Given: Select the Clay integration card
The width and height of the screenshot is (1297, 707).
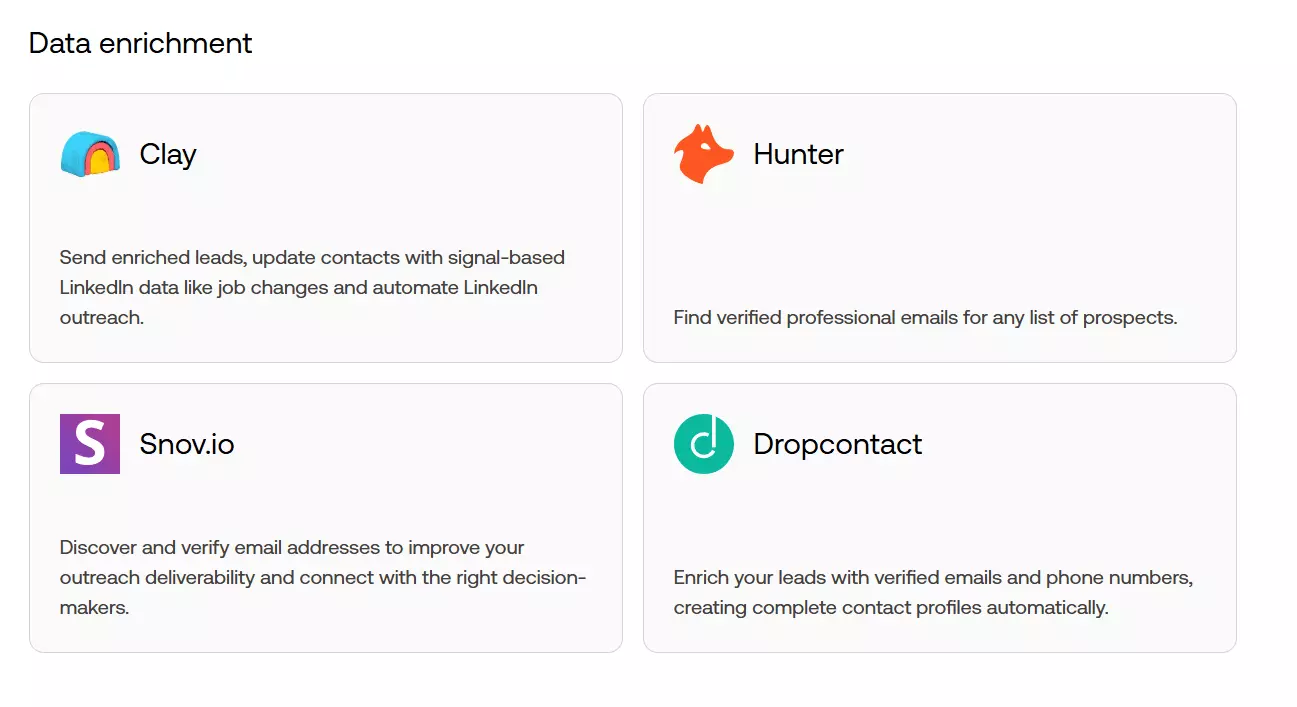Looking at the screenshot, I should point(325,227).
